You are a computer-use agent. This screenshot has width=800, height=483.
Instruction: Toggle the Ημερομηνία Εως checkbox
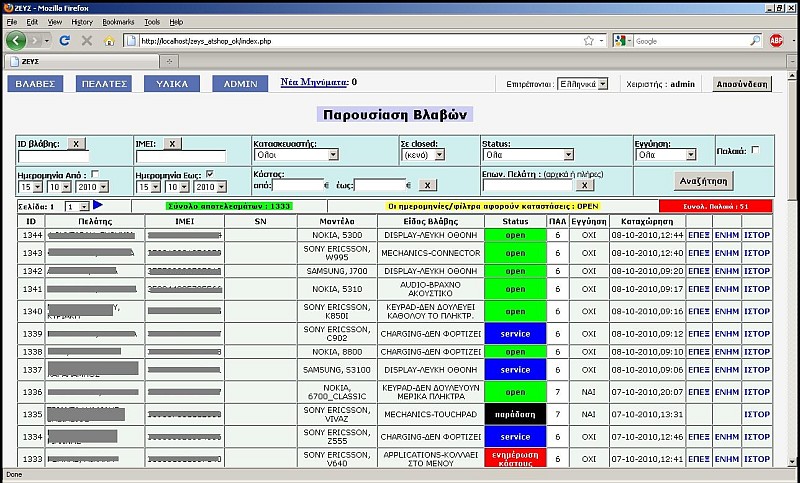210,174
